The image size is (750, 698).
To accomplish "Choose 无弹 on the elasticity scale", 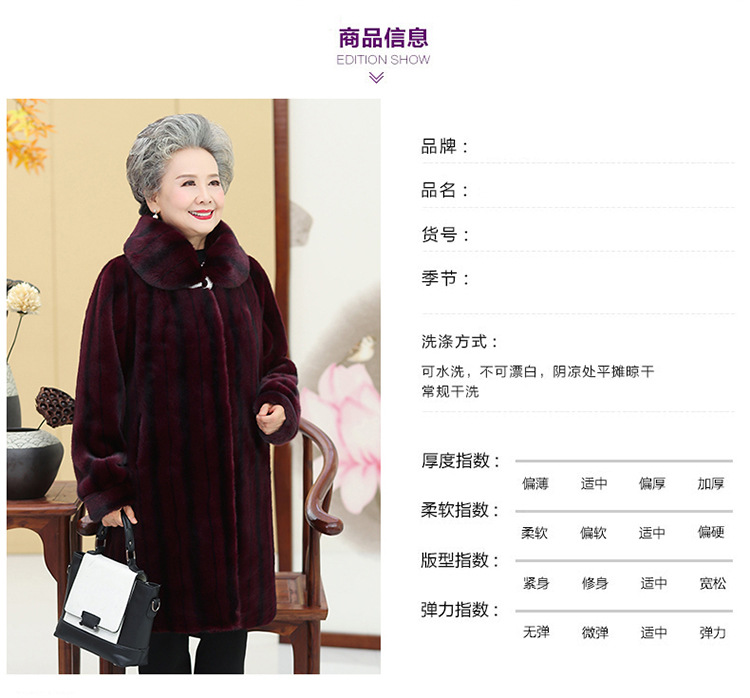I will (536, 632).
